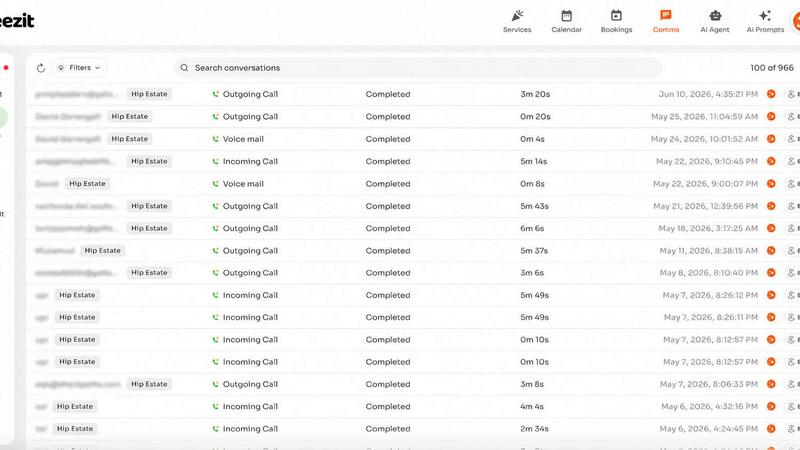Open the Calendar tab
Screen dimensions: 800x450
566,22
